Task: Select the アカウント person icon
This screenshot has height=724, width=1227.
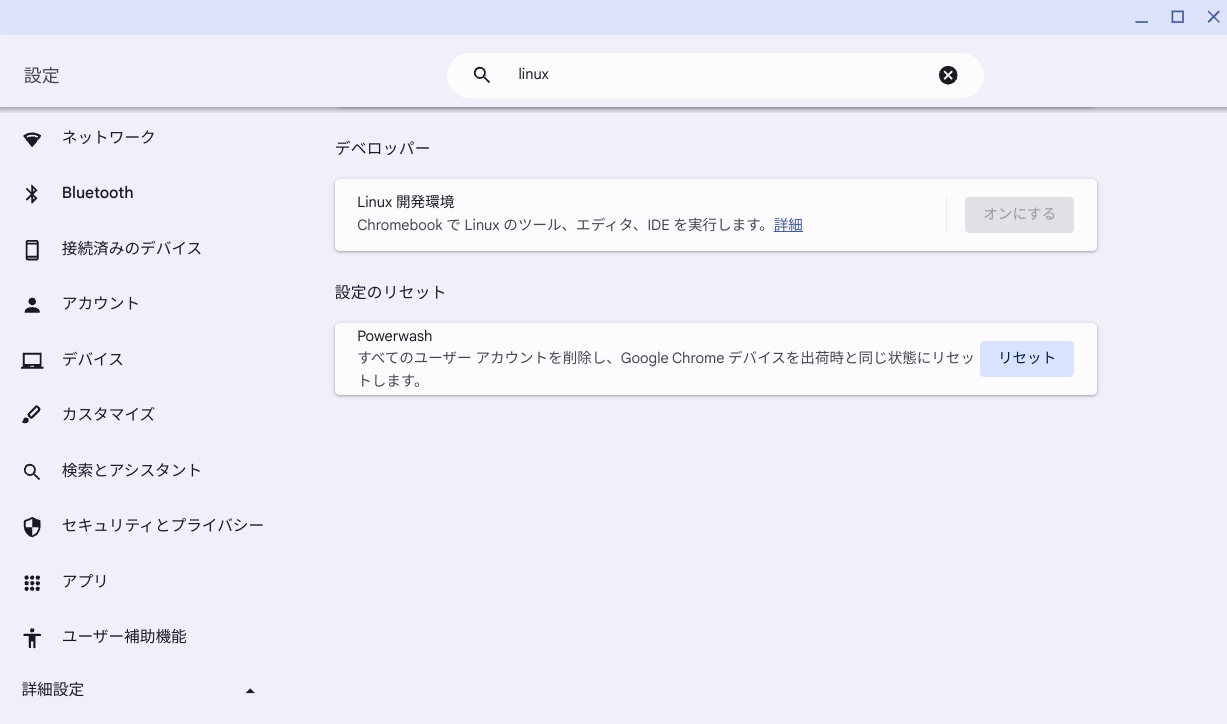Action: [32, 304]
